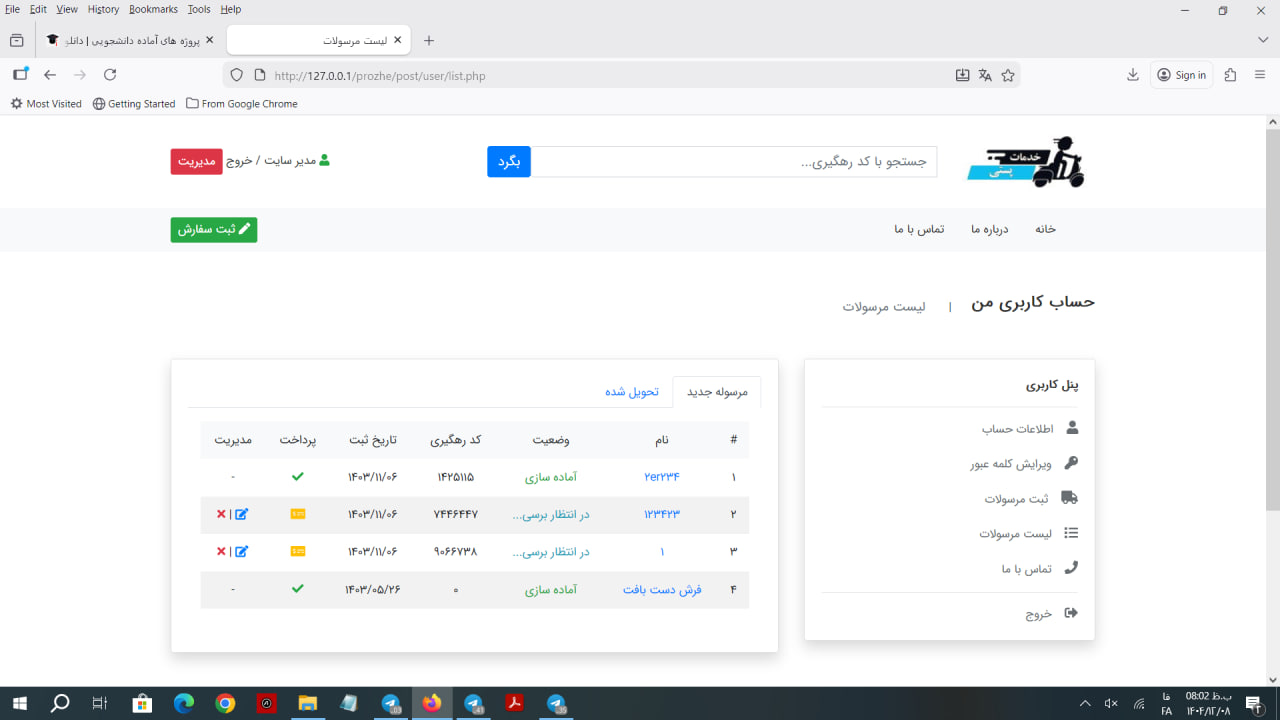
Task: Click the green ثبت سفارش button
Action: (214, 229)
